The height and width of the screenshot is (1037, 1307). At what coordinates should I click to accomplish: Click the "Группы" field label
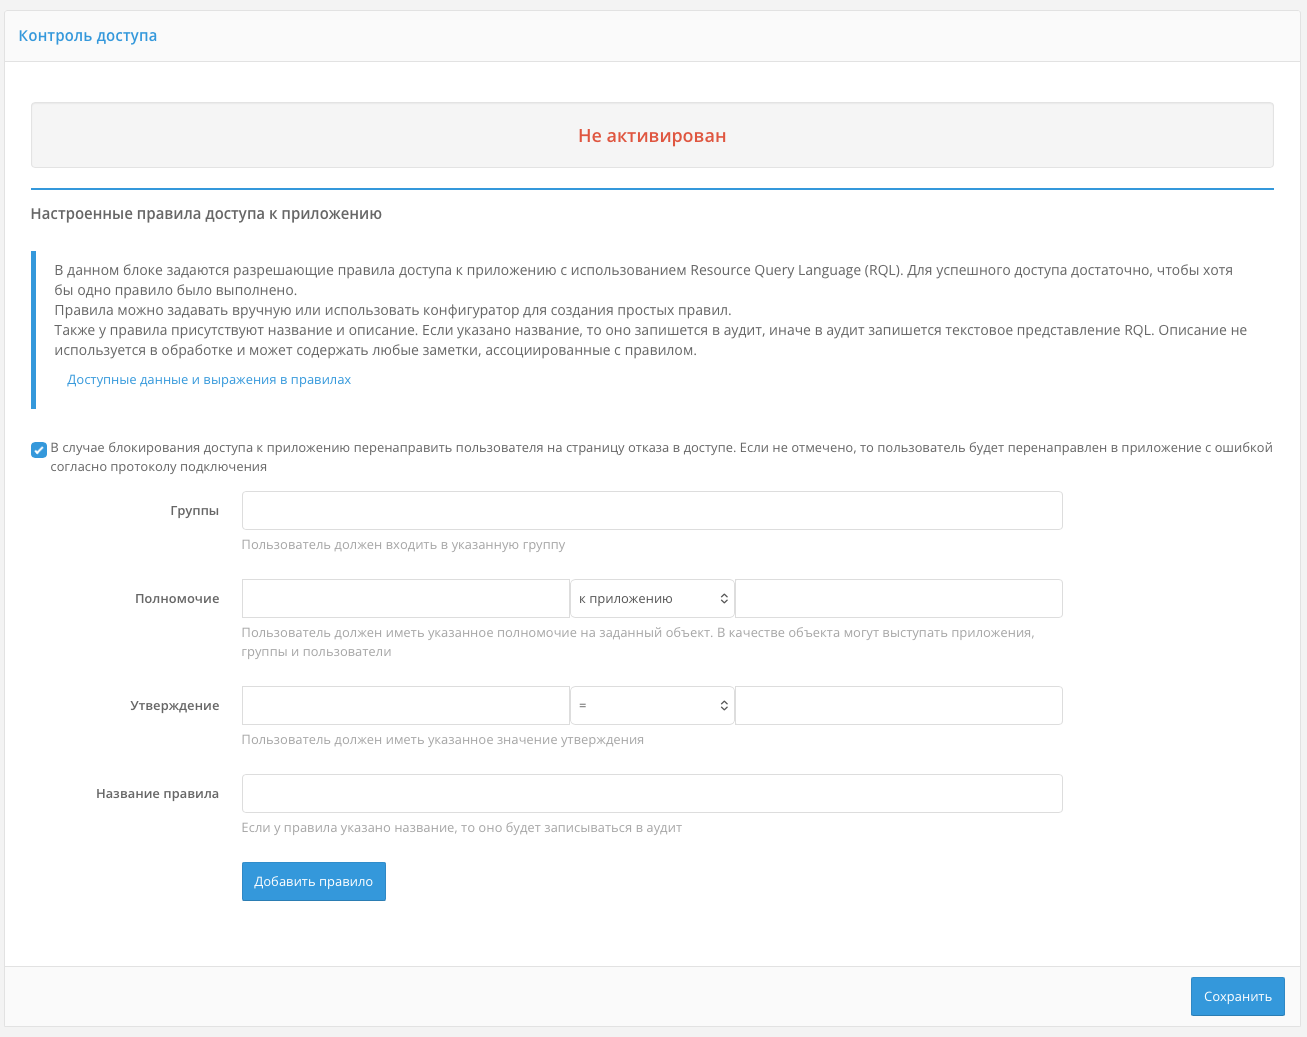[x=194, y=511]
